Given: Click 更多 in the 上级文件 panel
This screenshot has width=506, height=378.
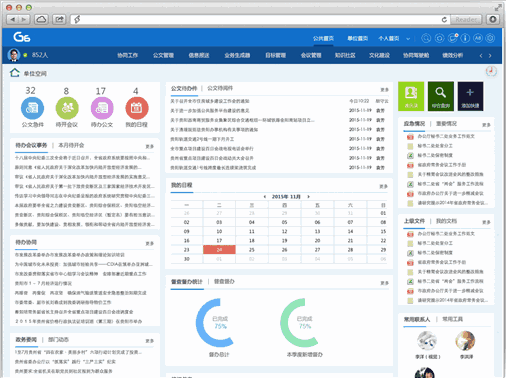Looking at the screenshot, I should 486,222.
